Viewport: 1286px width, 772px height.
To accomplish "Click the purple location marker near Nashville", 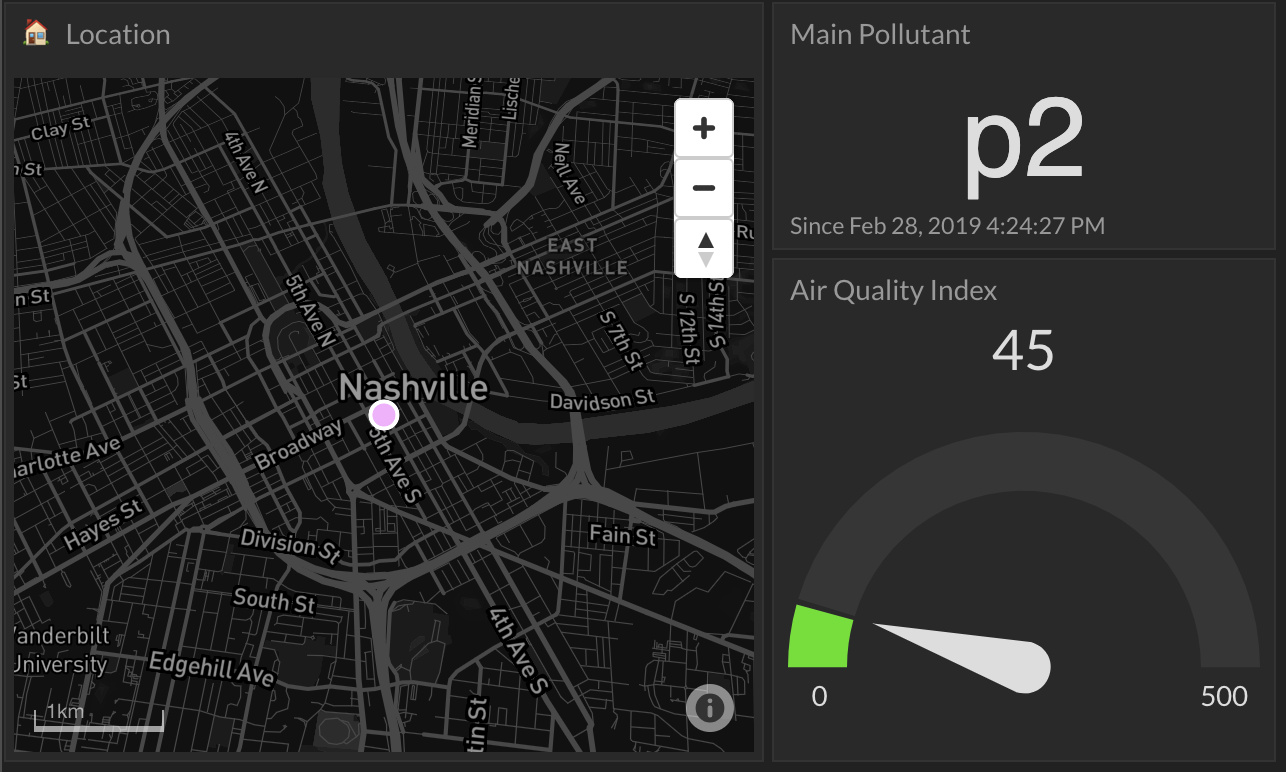I will coord(383,414).
